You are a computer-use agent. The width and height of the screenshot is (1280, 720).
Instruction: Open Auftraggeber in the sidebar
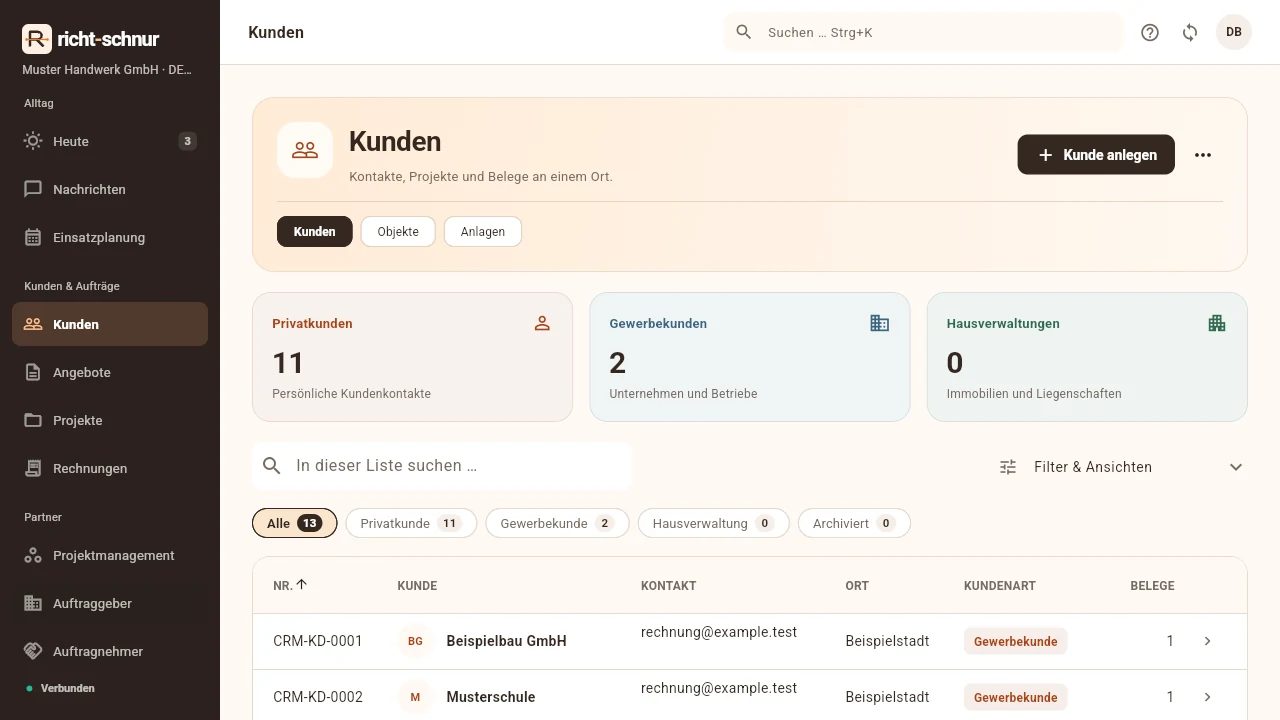point(110,603)
